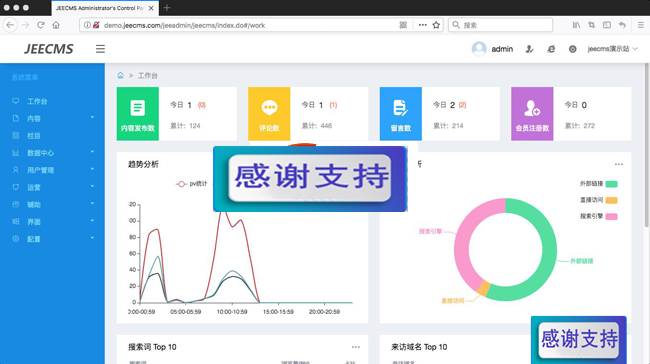The image size is (650, 364).
Task: Reload the page with browser refresh
Action: tap(41, 25)
